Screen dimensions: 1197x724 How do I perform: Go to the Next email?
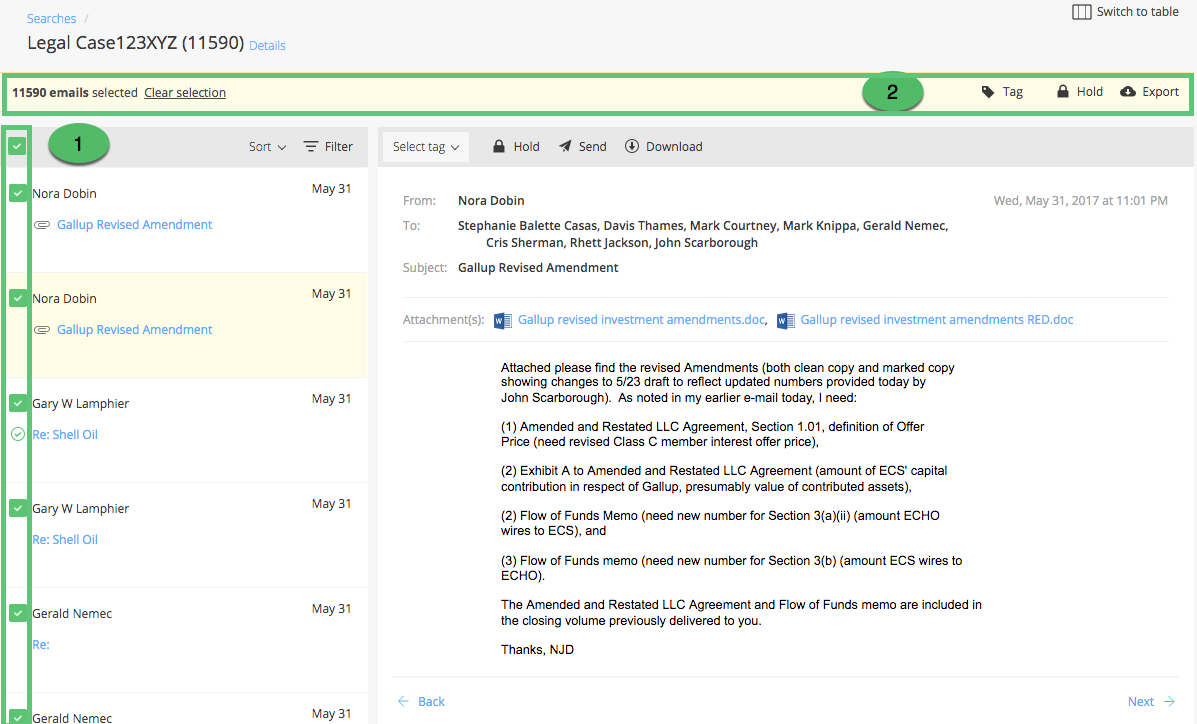click(x=1151, y=702)
